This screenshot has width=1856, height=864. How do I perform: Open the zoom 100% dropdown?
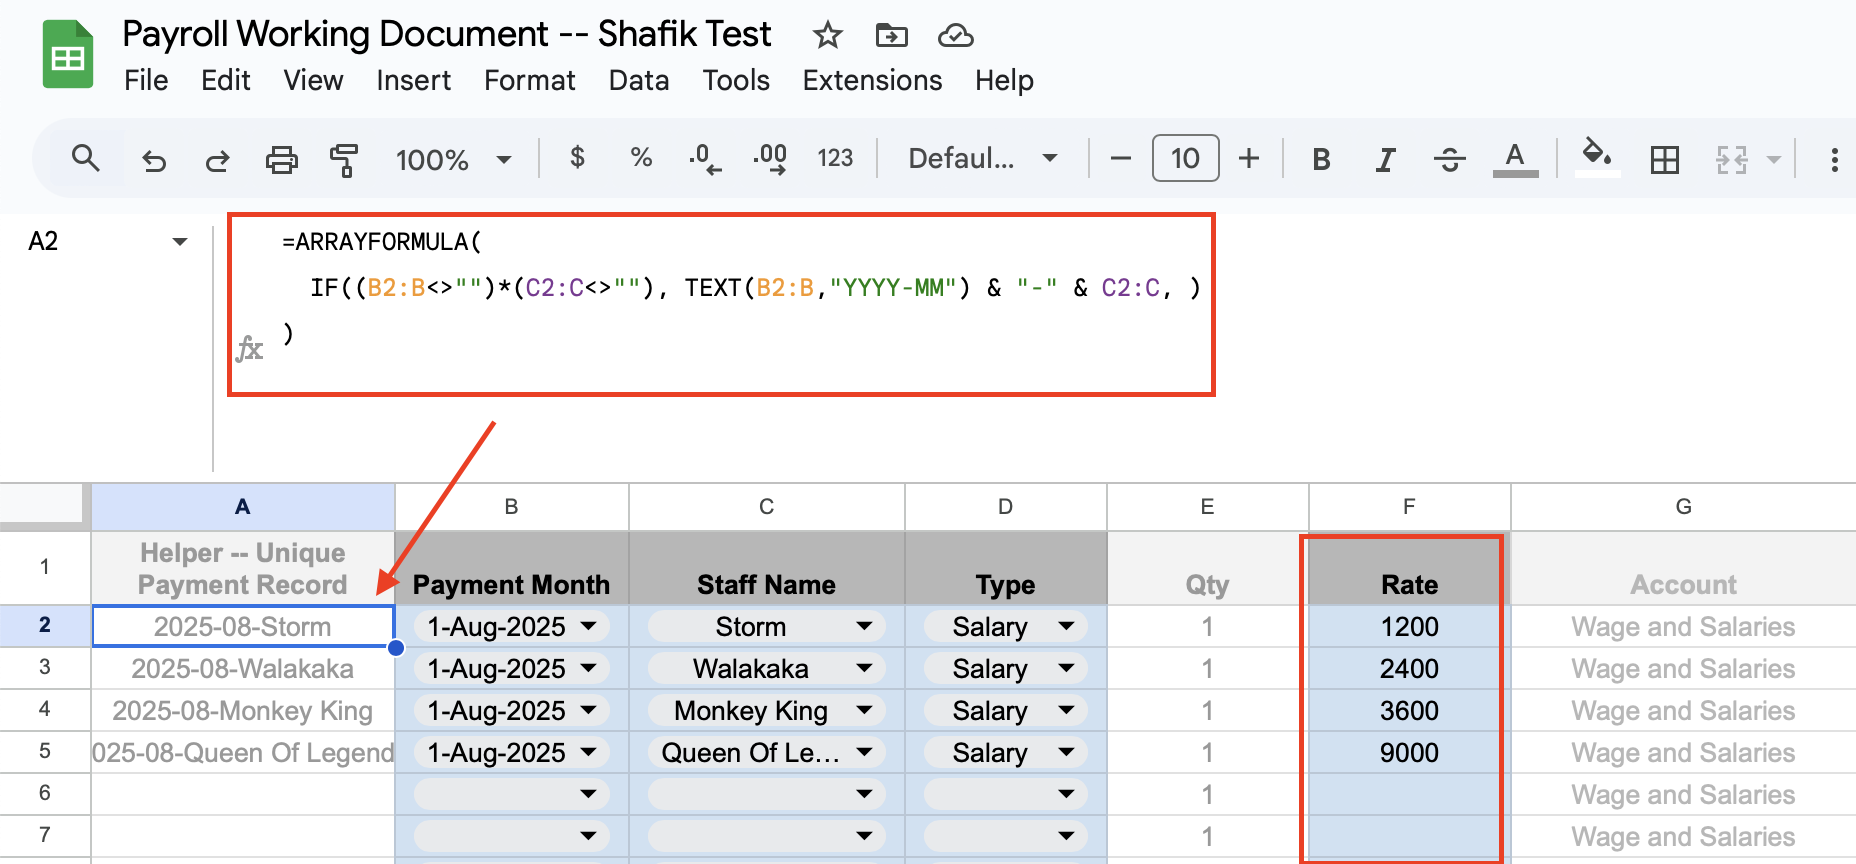[x=453, y=159]
